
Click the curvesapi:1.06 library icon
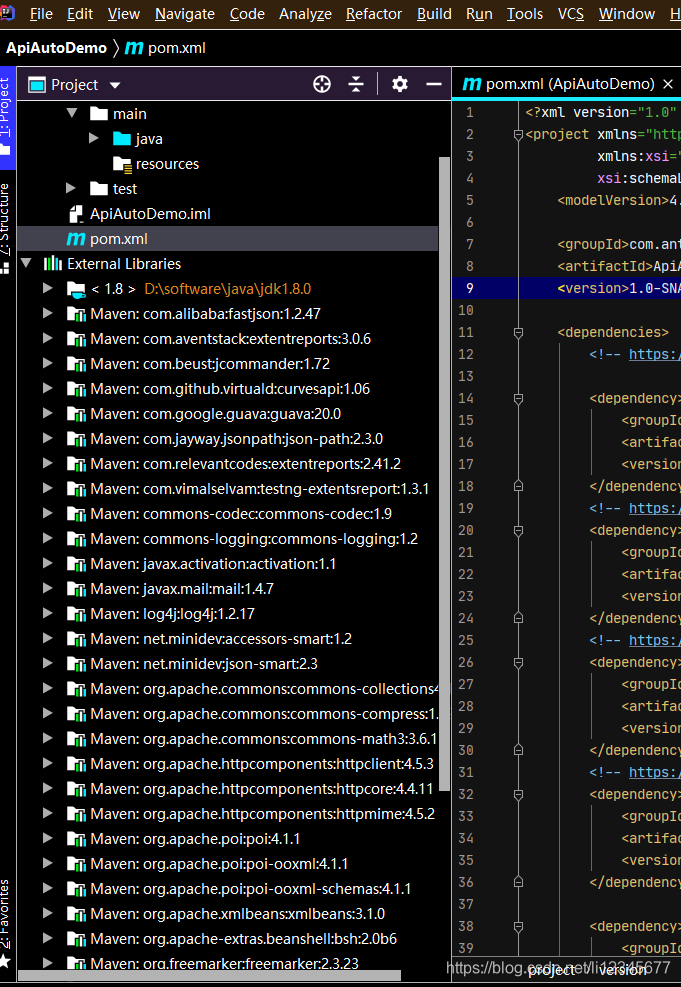(x=76, y=389)
